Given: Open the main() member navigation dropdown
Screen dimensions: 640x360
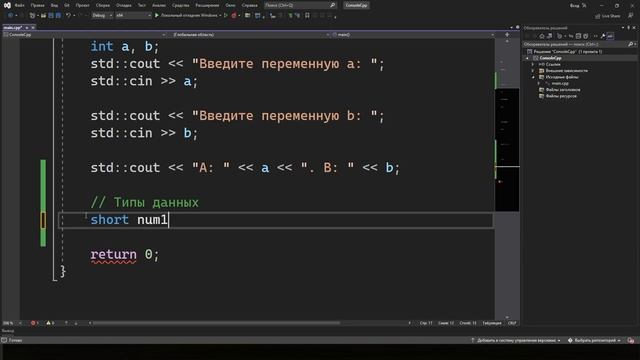Looking at the screenshot, I should [413, 35].
